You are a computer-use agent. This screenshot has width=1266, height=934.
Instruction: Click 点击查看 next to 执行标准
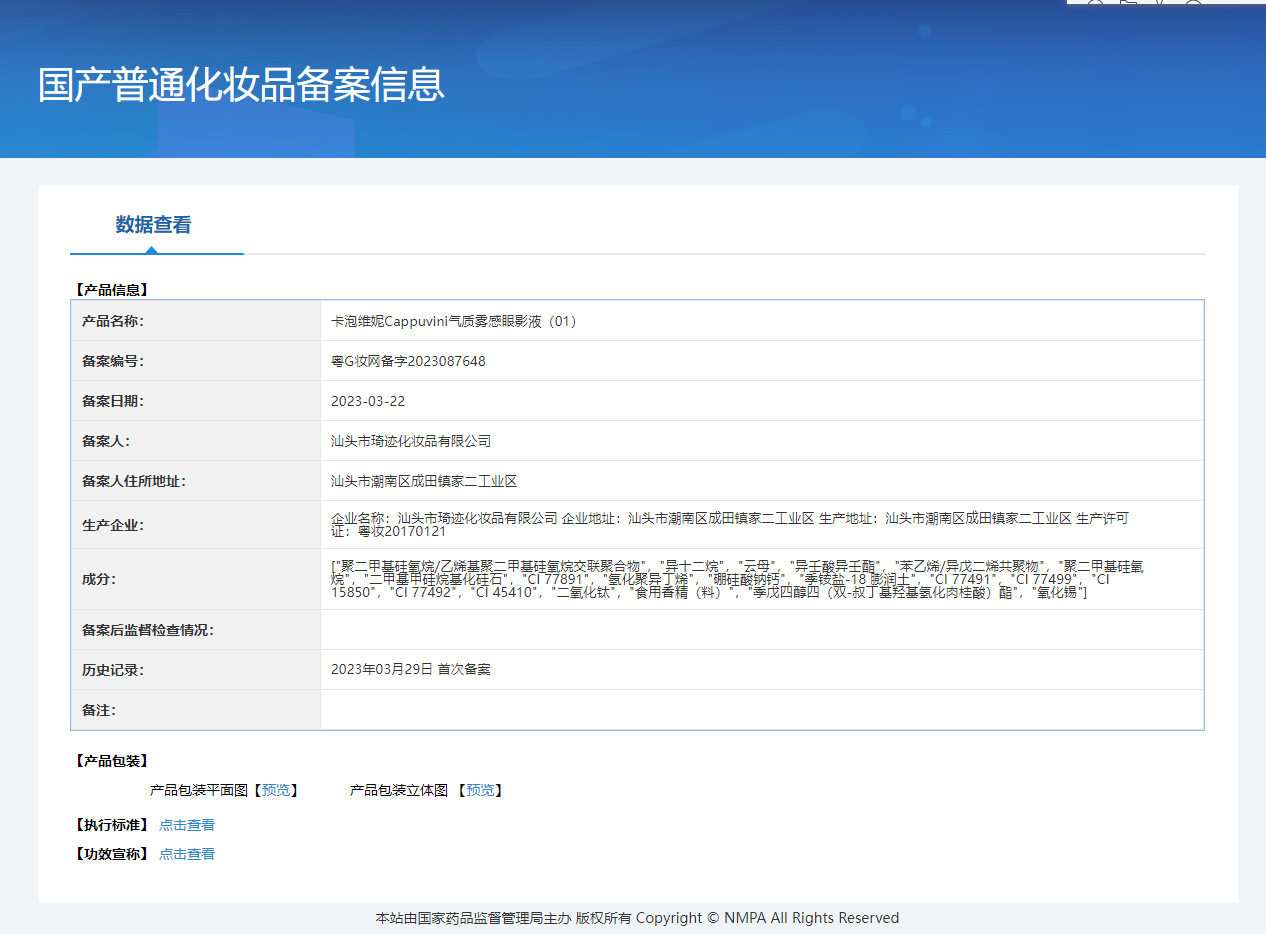187,825
